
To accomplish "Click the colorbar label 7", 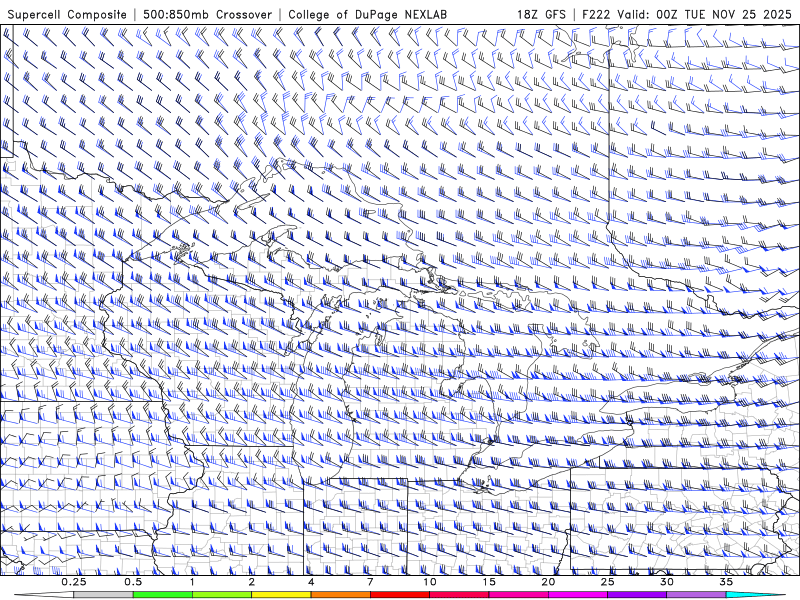I will 370,582.
